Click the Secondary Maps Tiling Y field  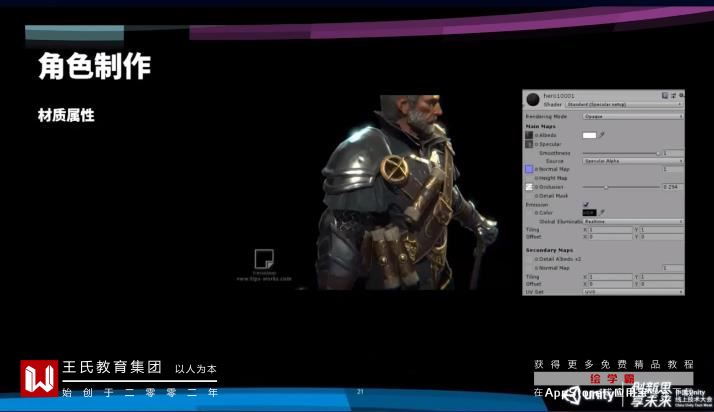coord(662,277)
